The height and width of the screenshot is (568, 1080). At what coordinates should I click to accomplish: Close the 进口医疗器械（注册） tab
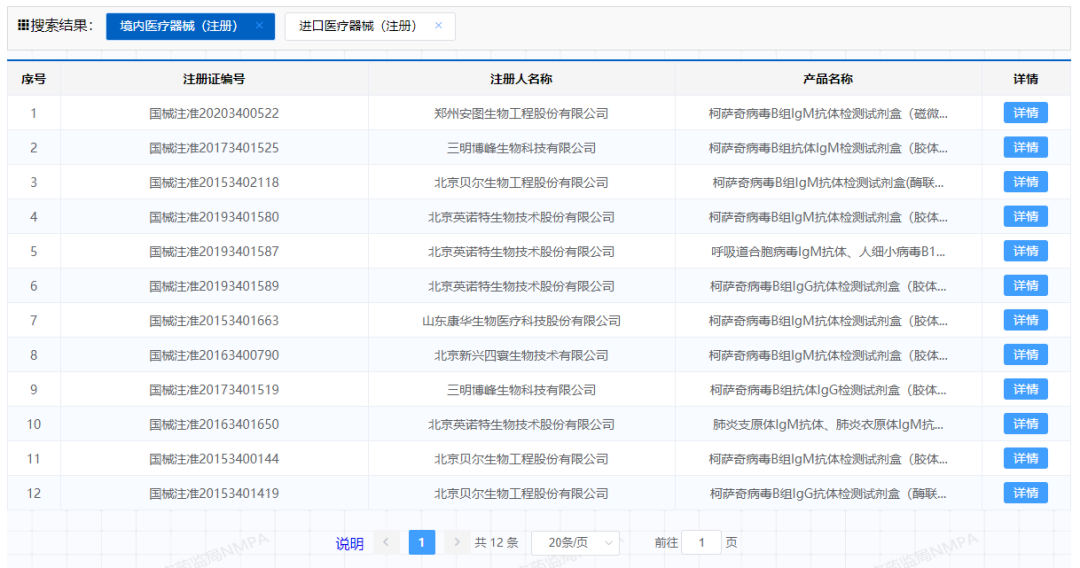438,26
